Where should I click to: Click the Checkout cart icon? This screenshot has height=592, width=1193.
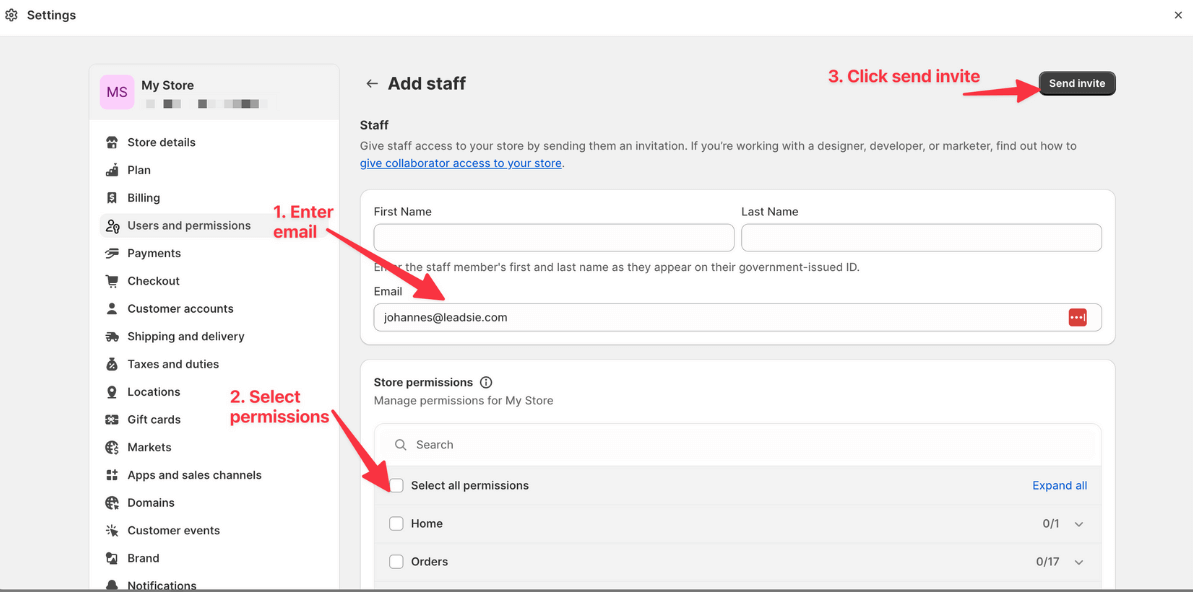pyautogui.click(x=110, y=281)
